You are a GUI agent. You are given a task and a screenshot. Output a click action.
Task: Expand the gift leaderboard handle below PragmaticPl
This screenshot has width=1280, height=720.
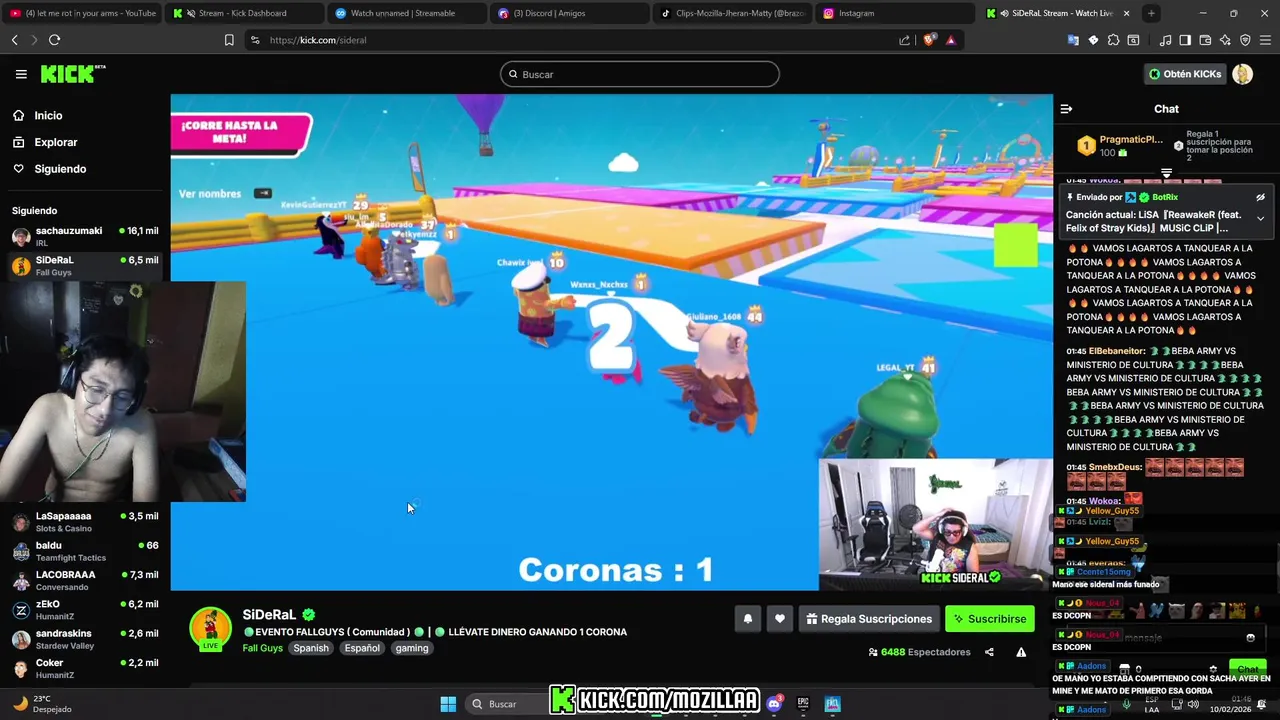pyautogui.click(x=1166, y=173)
